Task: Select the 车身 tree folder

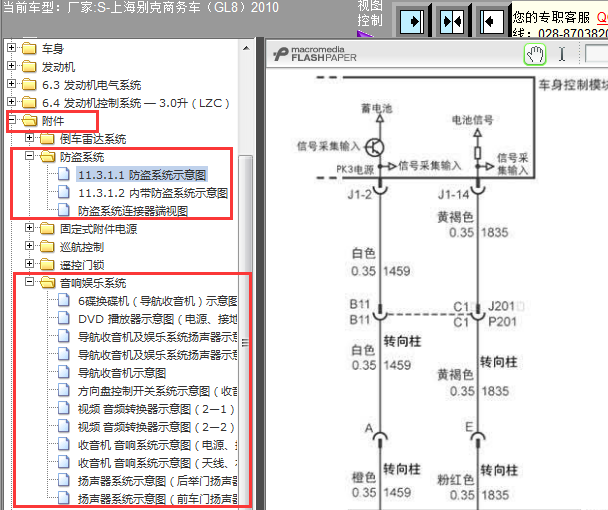Action: (53, 49)
